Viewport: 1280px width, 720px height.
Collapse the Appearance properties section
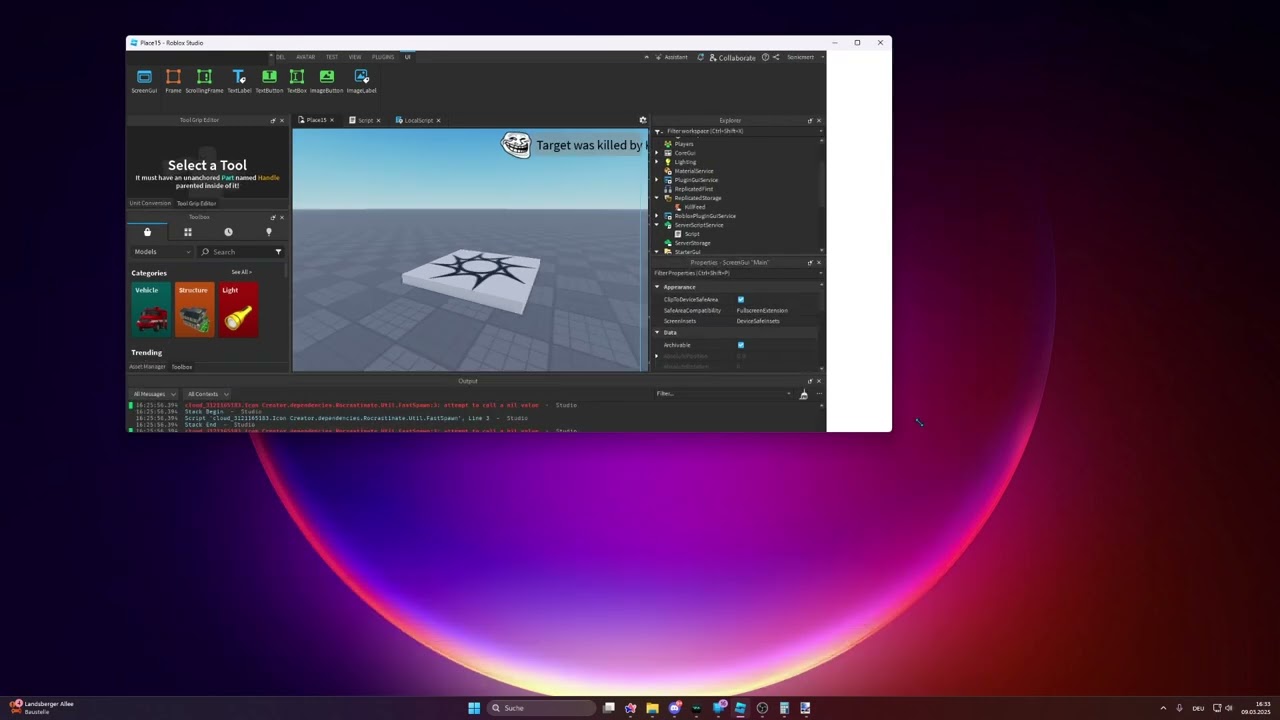coord(657,287)
